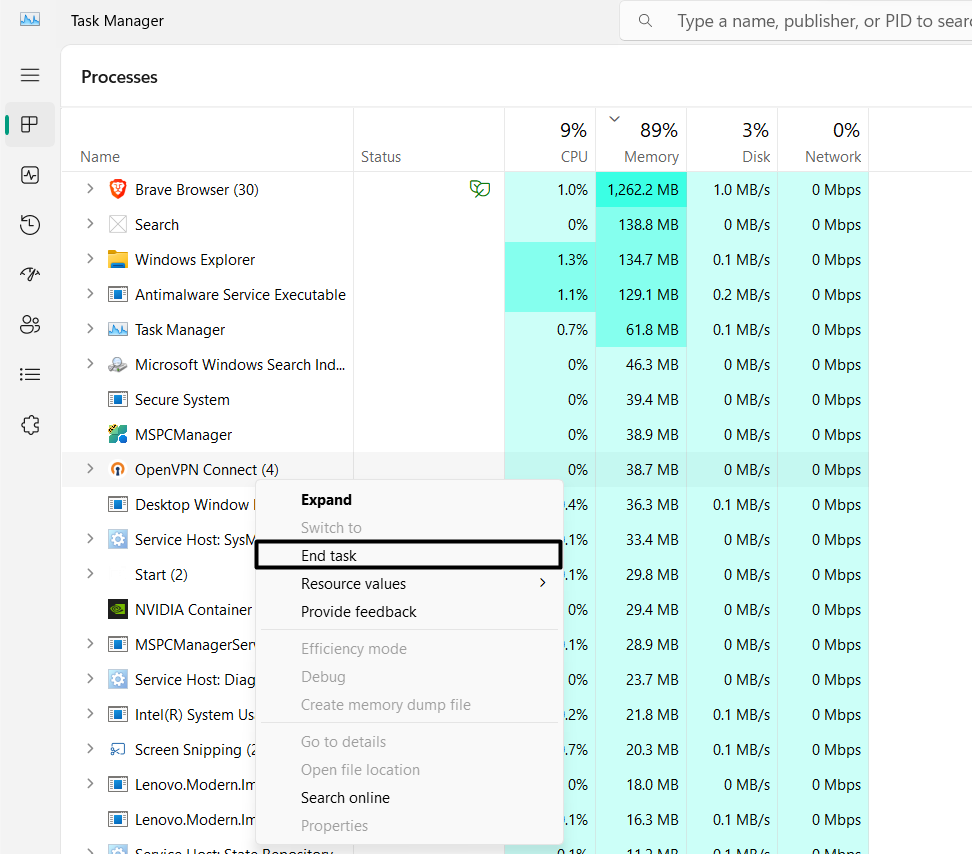The image size is (972, 854).
Task: Click the Task Manager app icon top-left
Action: click(x=29, y=18)
